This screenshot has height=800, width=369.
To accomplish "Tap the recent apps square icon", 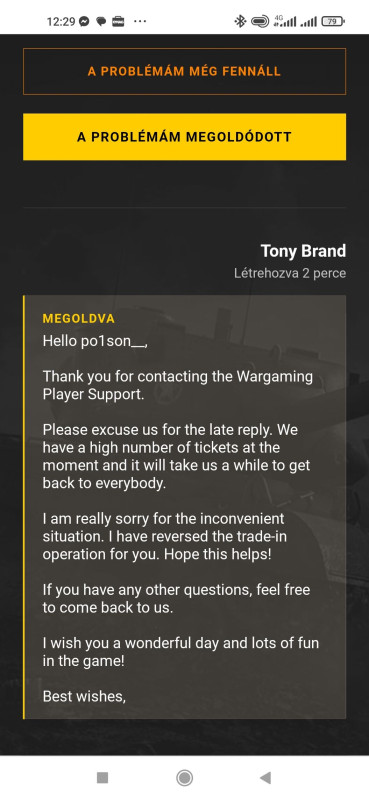I will (103, 778).
